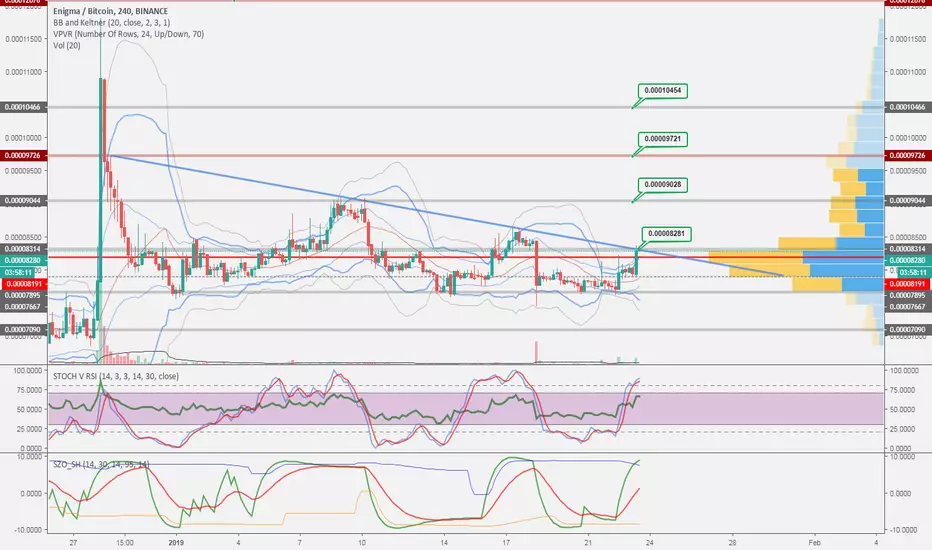Select the VPVR indicator legend
The image size is (932, 550).
tap(128, 34)
